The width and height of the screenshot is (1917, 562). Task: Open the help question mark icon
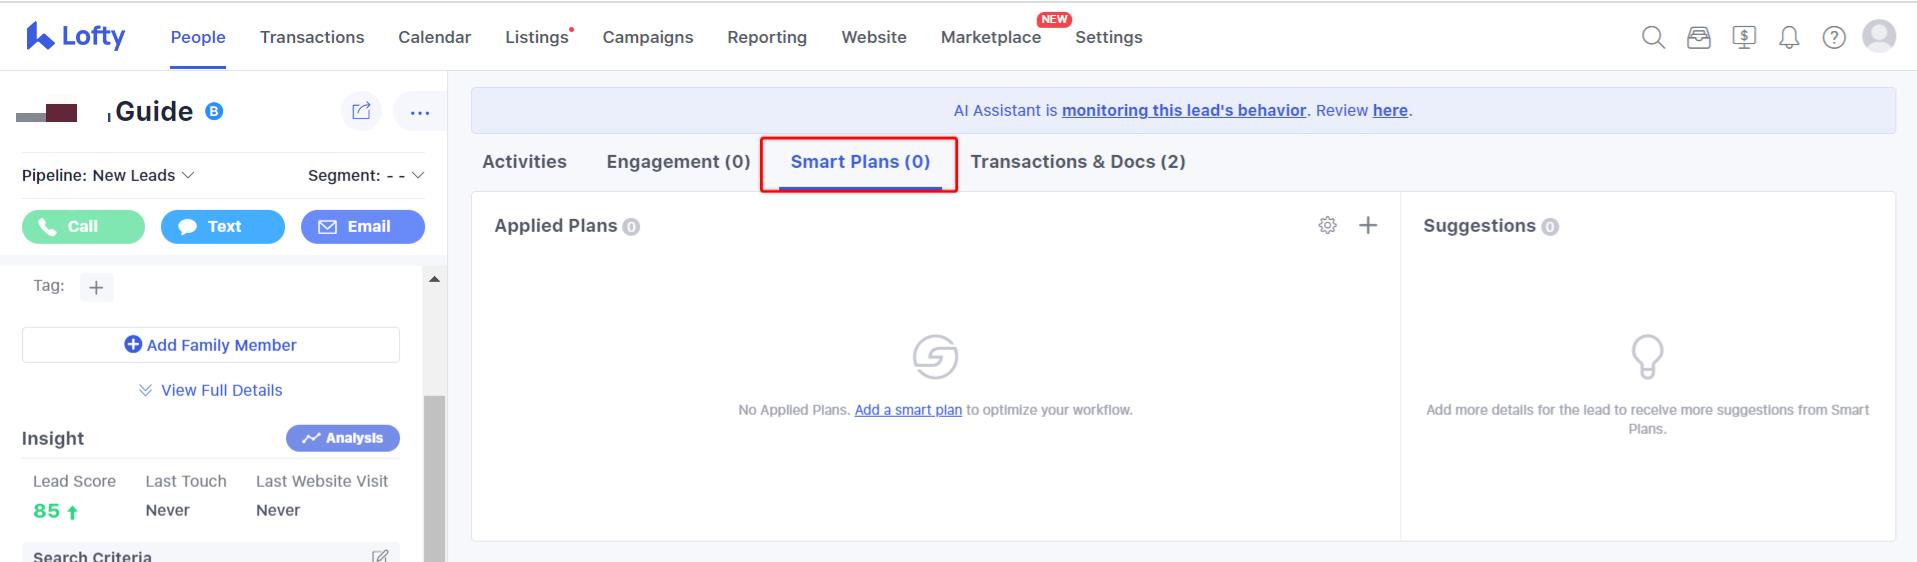[x=1834, y=38]
